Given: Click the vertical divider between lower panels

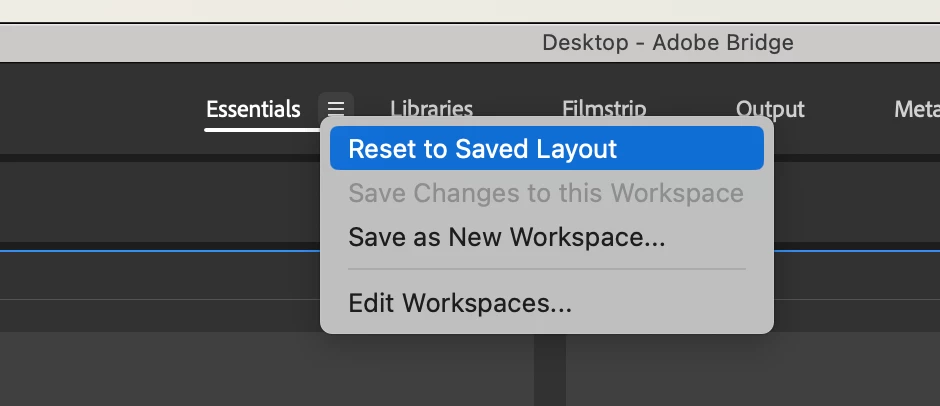Looking at the screenshot, I should tap(550, 369).
